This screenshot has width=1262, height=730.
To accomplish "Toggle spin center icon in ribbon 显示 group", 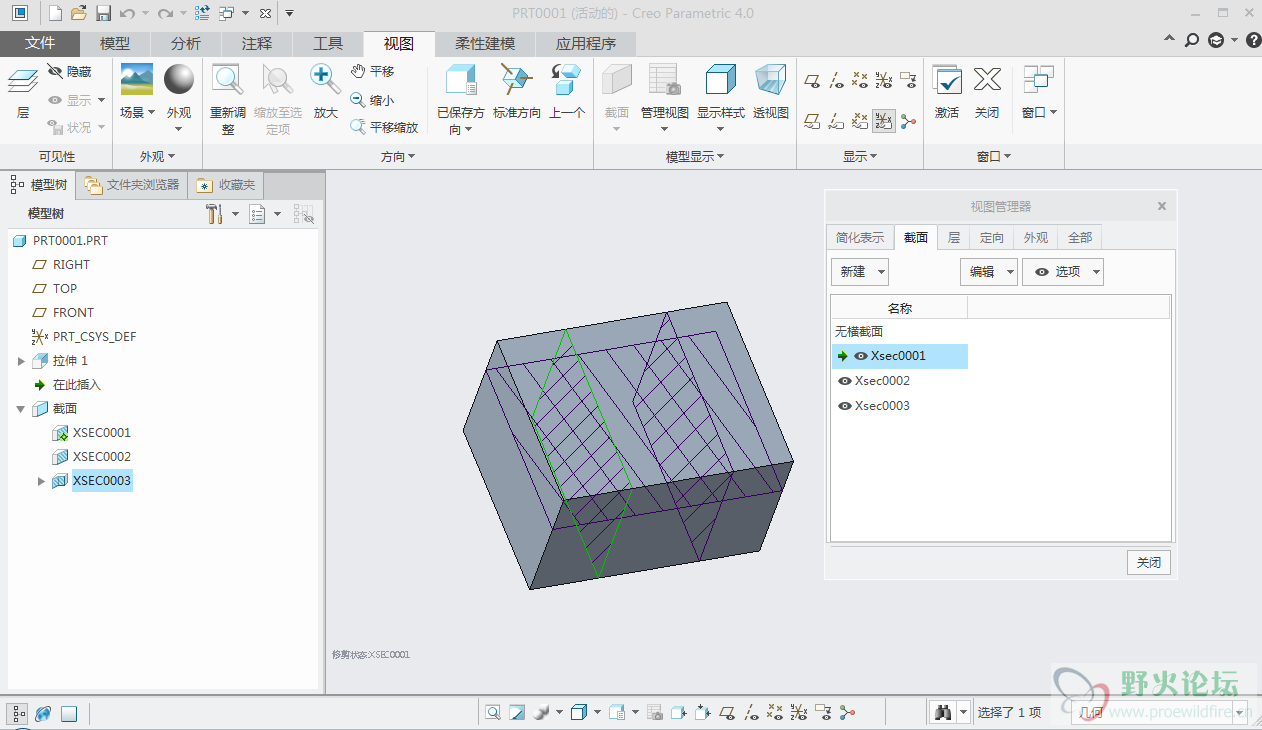I will coord(908,121).
